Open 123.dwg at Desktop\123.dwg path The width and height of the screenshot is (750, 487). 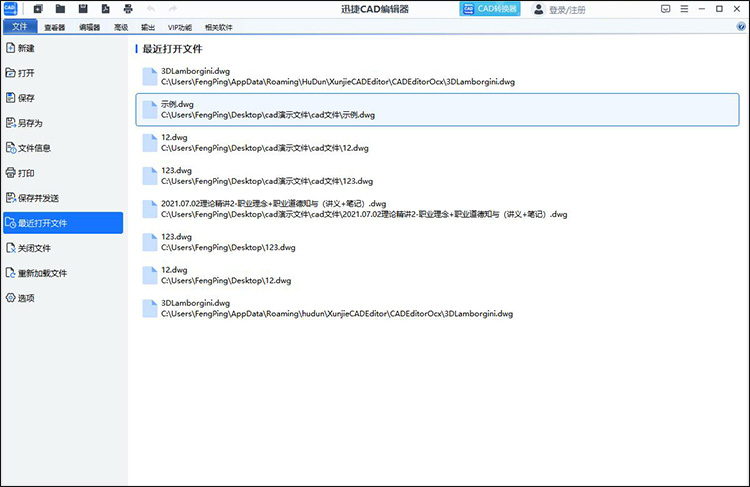437,242
